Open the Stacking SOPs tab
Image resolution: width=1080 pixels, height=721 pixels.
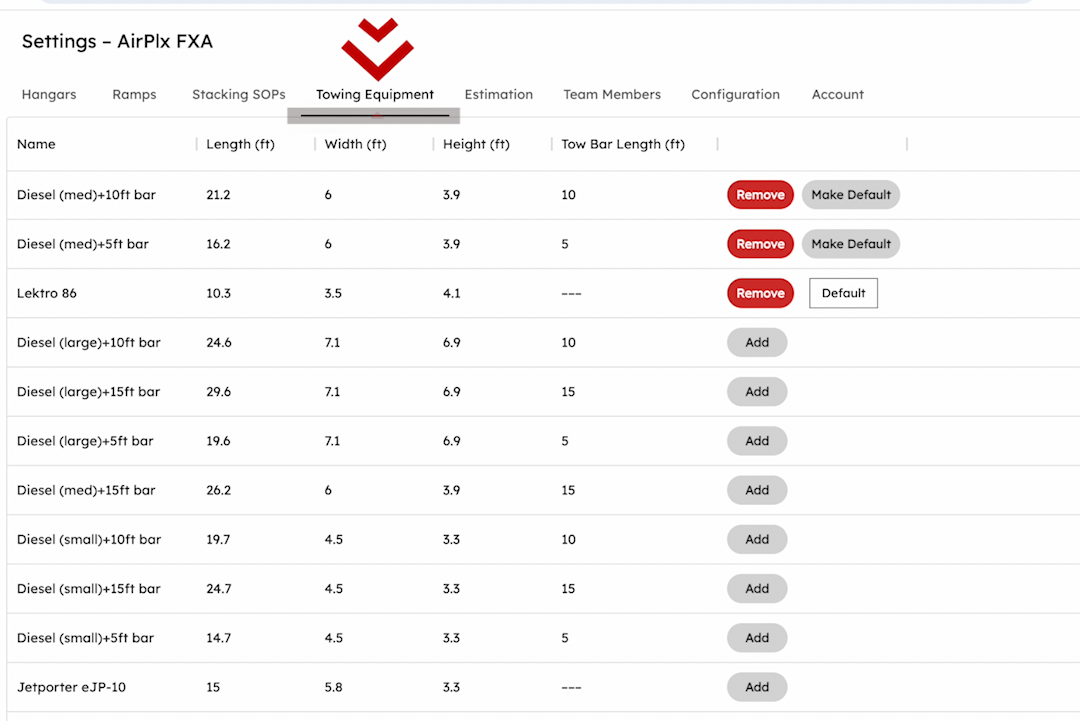tap(239, 95)
